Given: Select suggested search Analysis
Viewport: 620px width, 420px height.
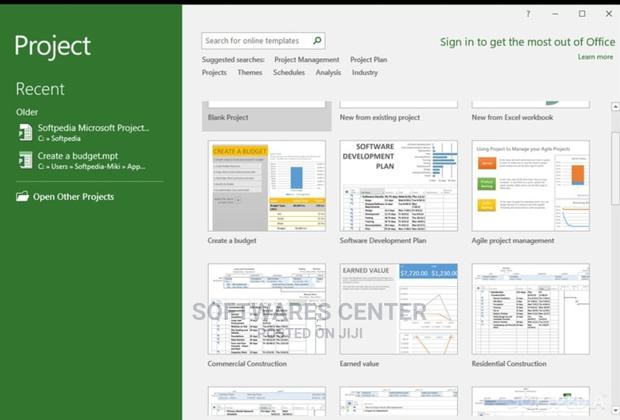Looking at the screenshot, I should click(328, 73).
